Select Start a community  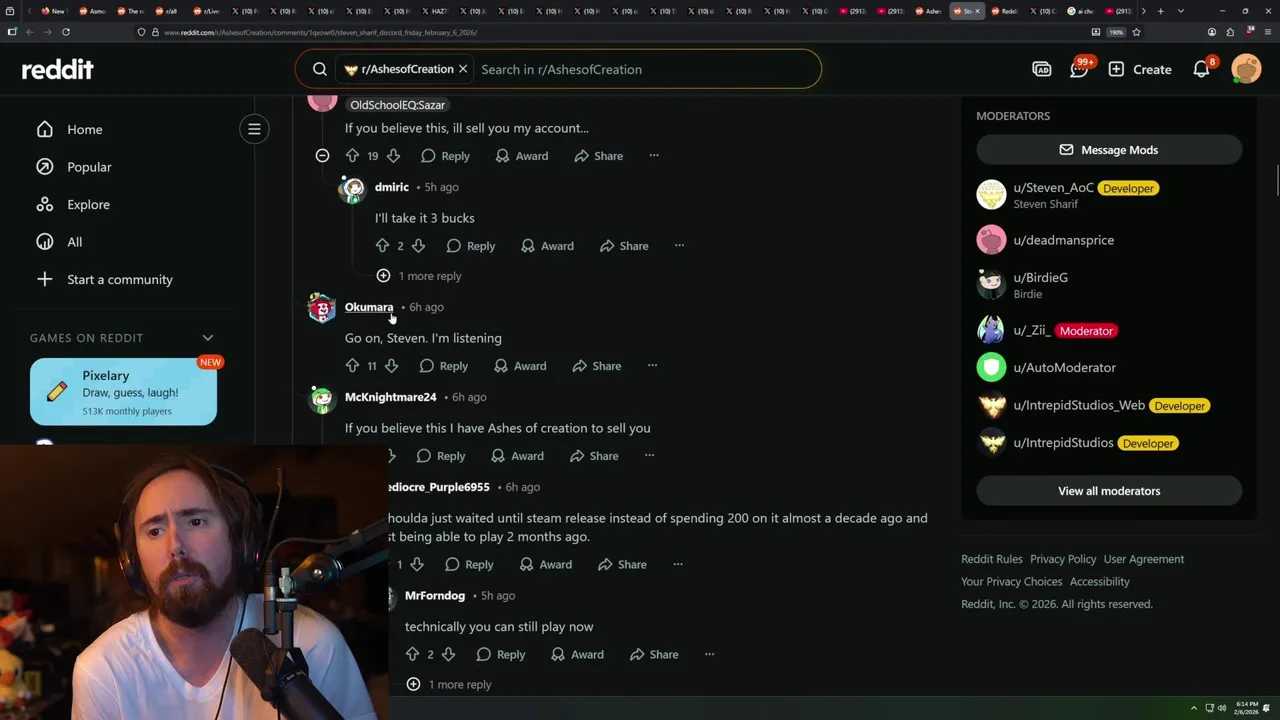[120, 280]
